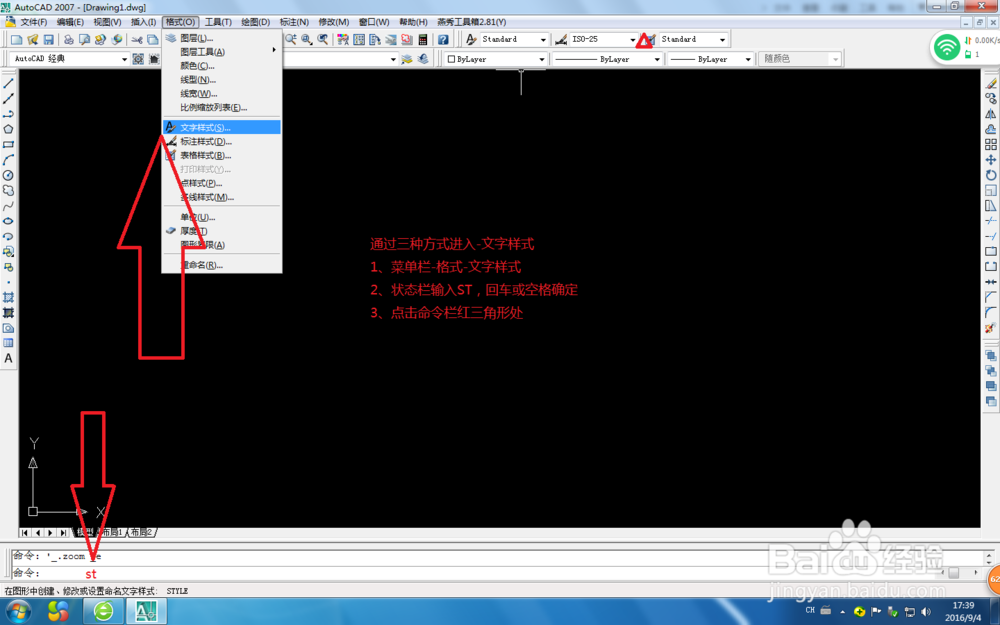Open the 工具(T) menu
Viewport: 1000px width, 625px height.
[x=218, y=22]
